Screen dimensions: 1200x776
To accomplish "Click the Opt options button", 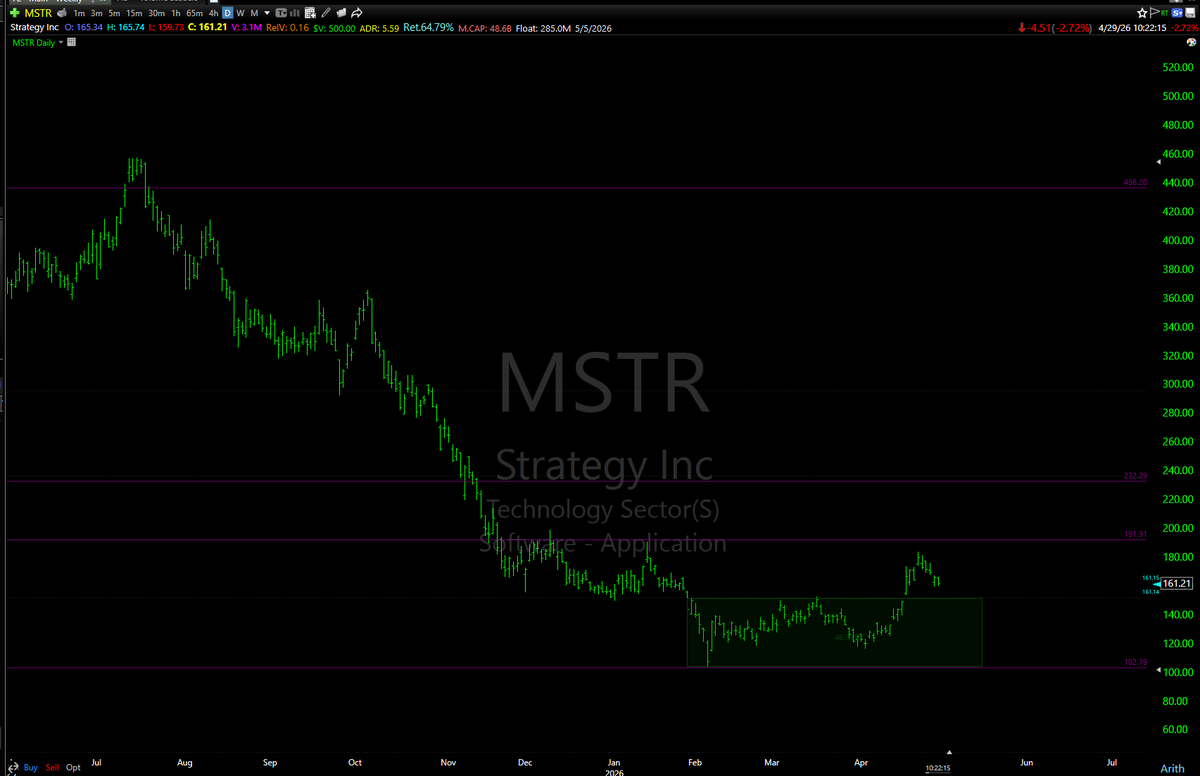I will [73, 767].
